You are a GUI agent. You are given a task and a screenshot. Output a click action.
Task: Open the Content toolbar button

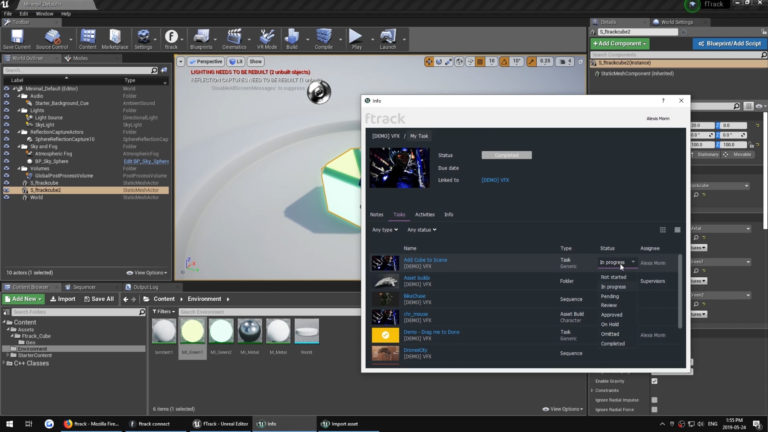tap(88, 39)
